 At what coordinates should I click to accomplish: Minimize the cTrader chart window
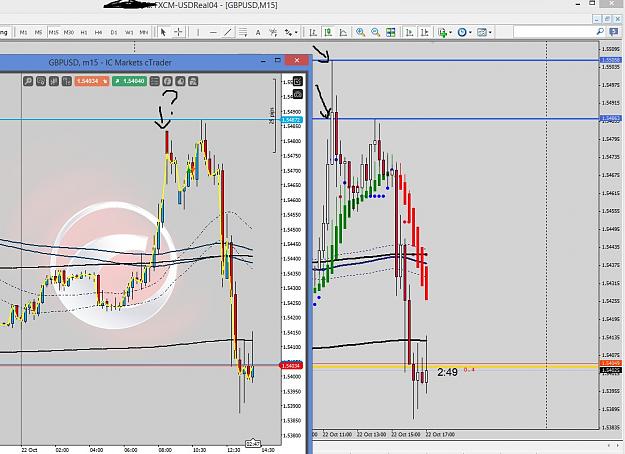pyautogui.click(x=263, y=61)
